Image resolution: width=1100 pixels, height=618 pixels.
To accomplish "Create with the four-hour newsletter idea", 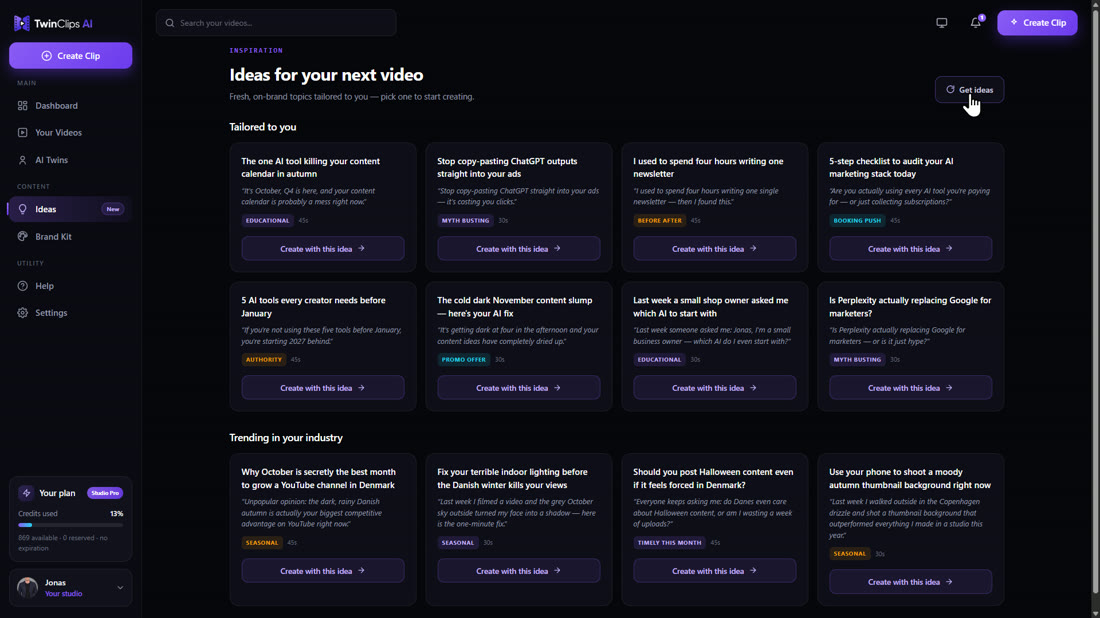I will coord(714,248).
